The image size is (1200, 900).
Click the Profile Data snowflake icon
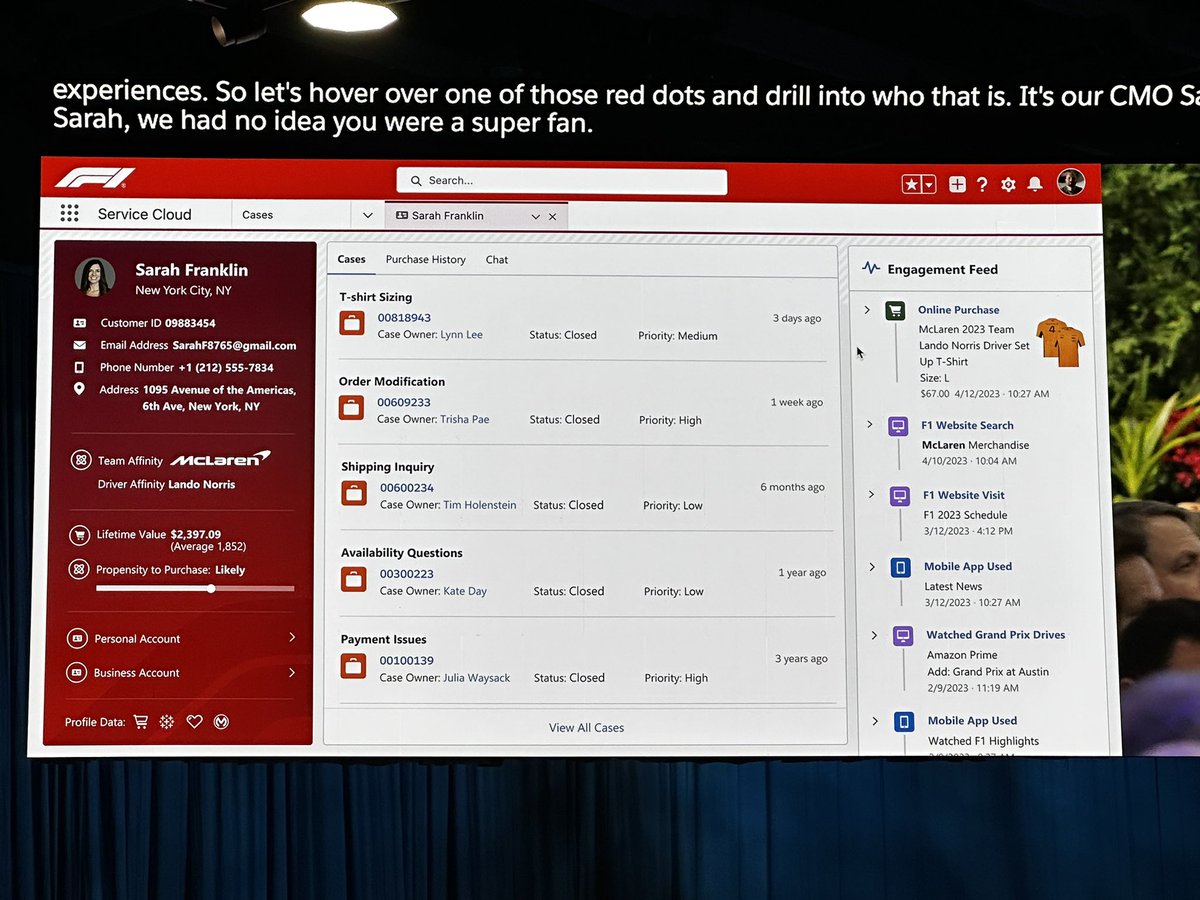[x=167, y=721]
